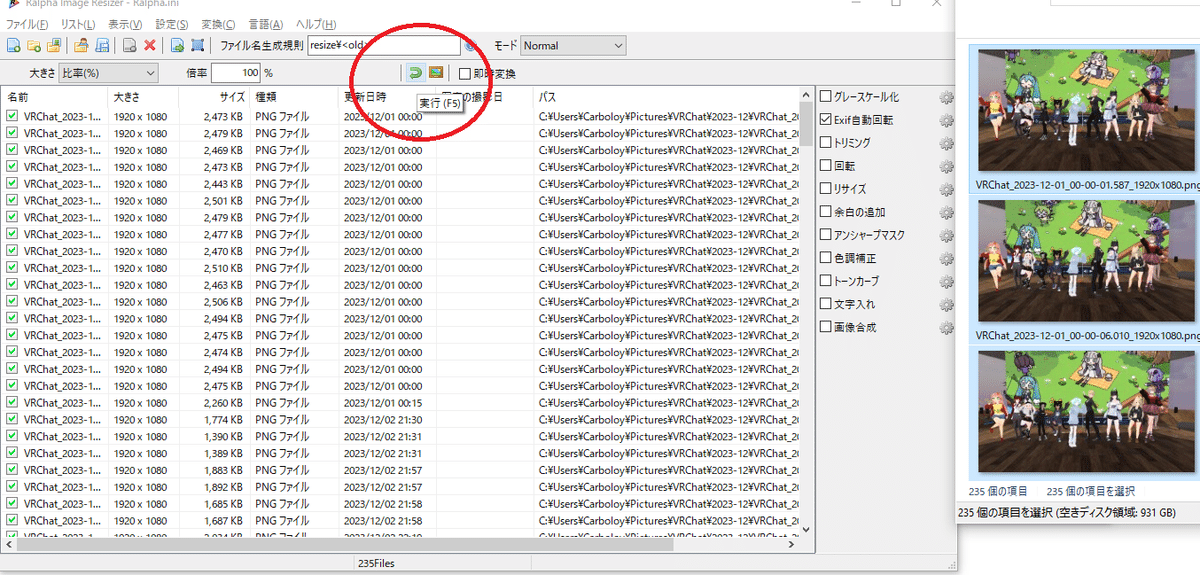1200x581 pixels.
Task: Sort list by 名前 column header
Action: [54, 98]
